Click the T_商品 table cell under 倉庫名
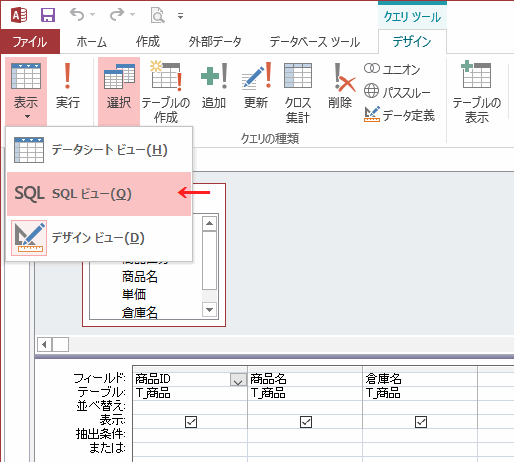514x462 pixels. pyautogui.click(x=420, y=394)
